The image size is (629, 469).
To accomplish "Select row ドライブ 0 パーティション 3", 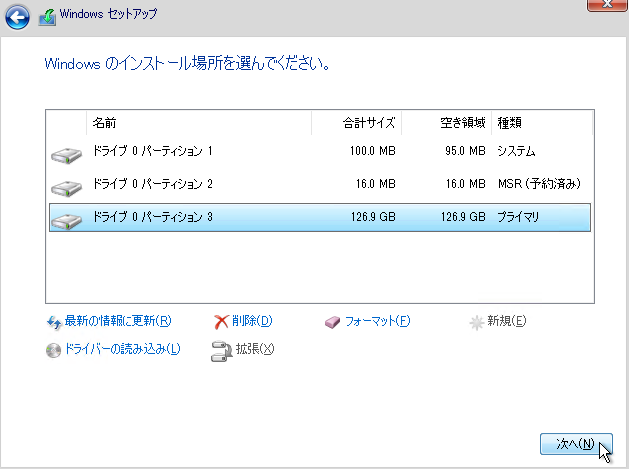I will click(320, 217).
